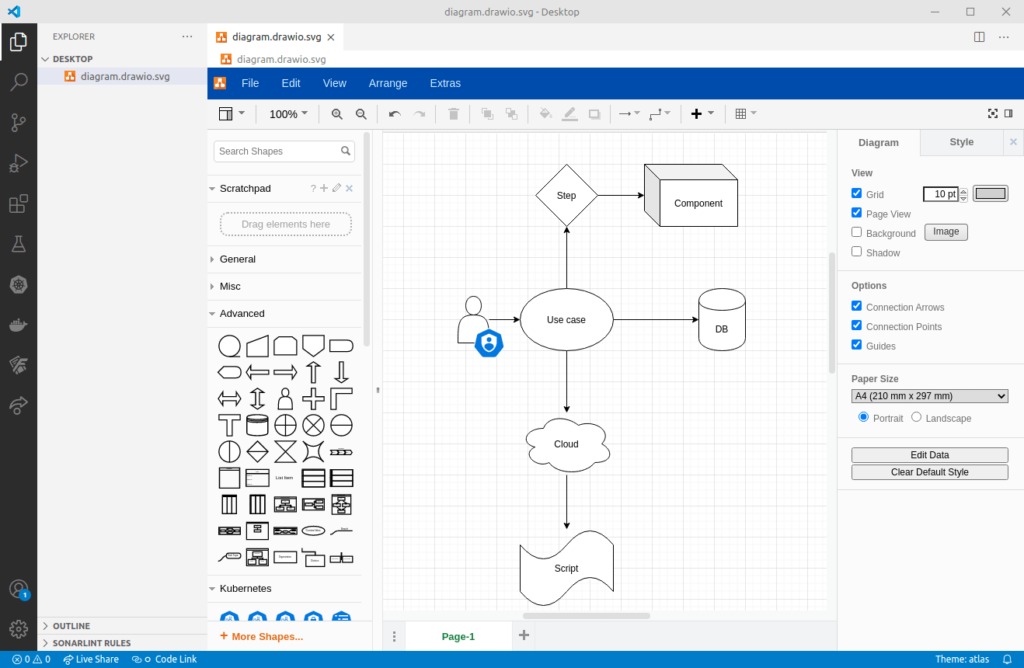Open the Arrange menu
Screen dimensions: 1024x668
pyautogui.click(x=388, y=83)
